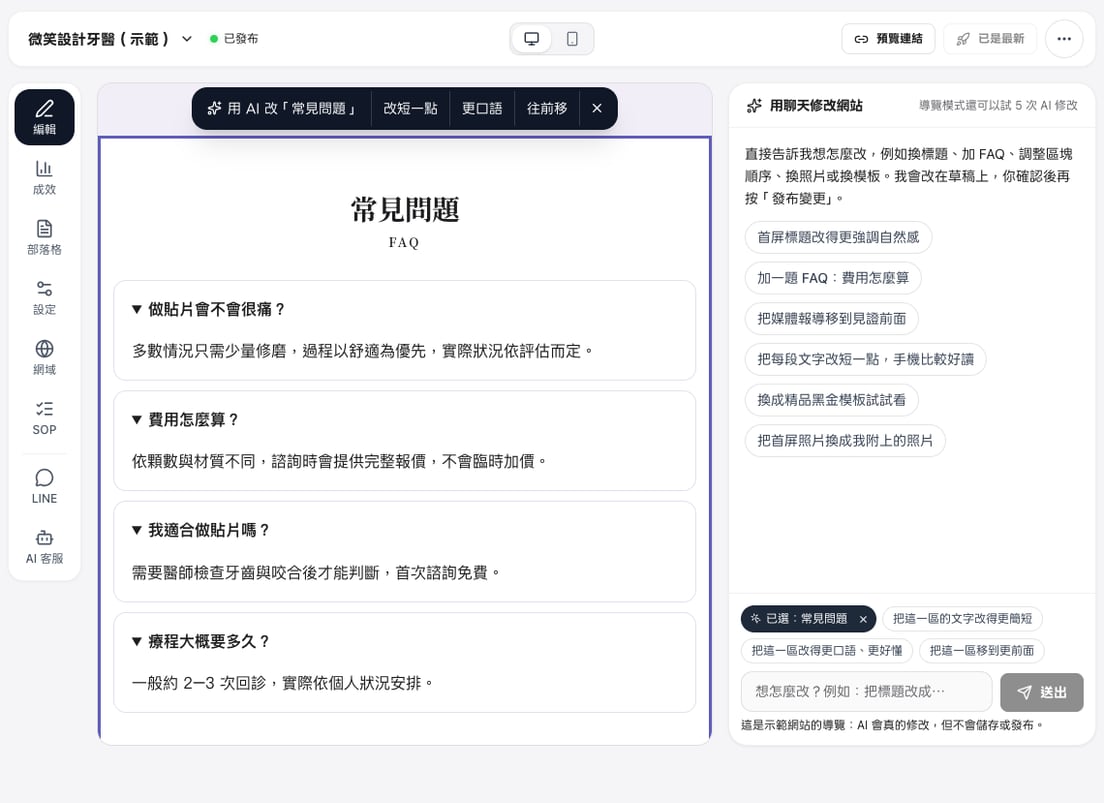Screen dimensions: 1104x803
Task: Select suggestion 把媒體報導移到見證前面
Action: click(832, 318)
